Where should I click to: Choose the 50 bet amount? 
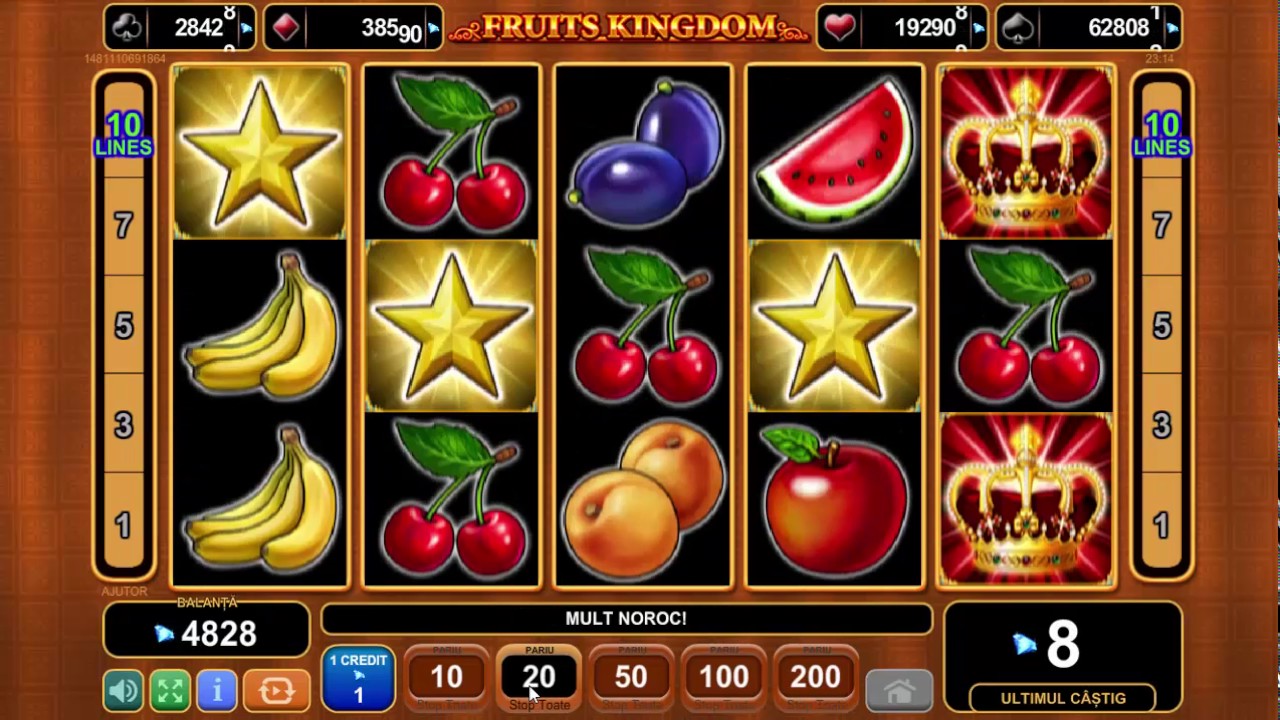(x=631, y=679)
